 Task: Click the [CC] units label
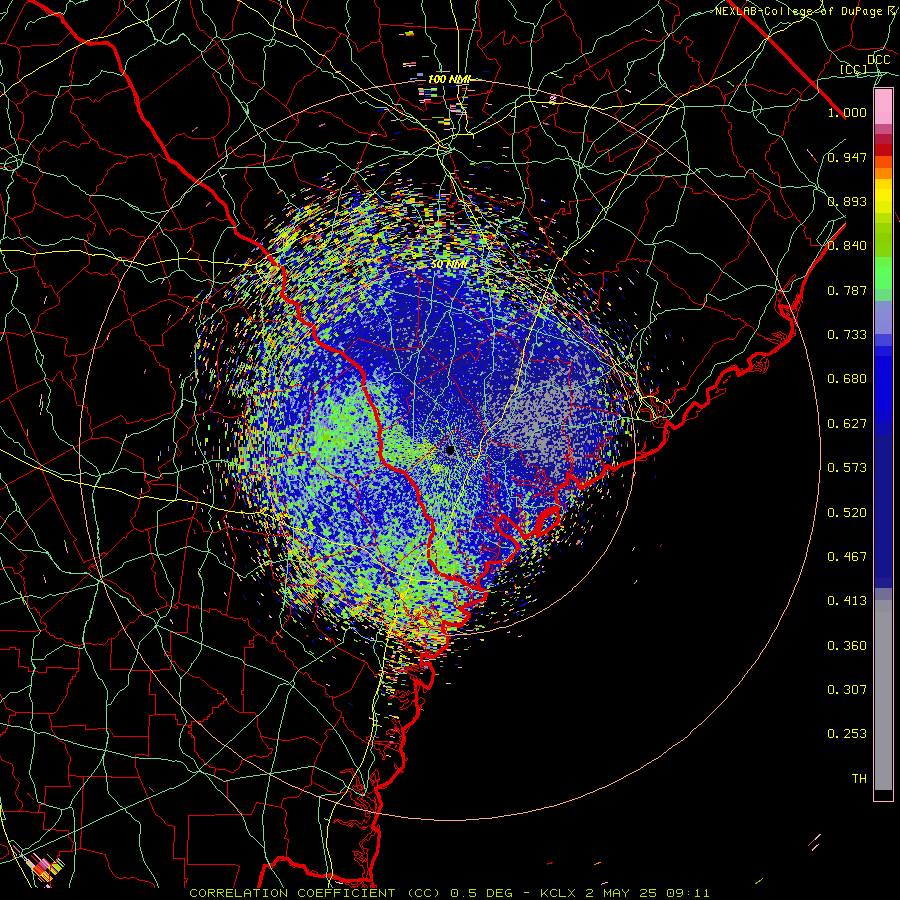point(854,69)
